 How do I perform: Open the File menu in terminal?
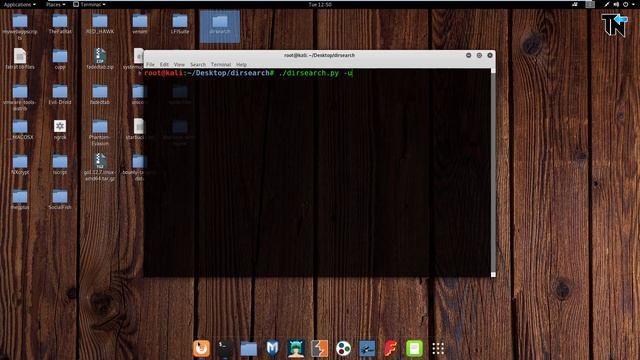150,64
